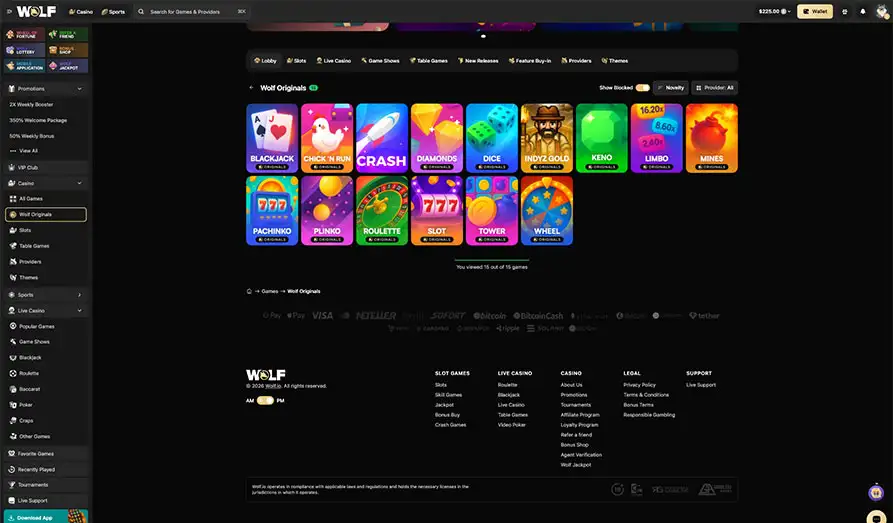Collapse the Live Casino sidebar section
Screen dimensions: 893x523
[x=79, y=310]
